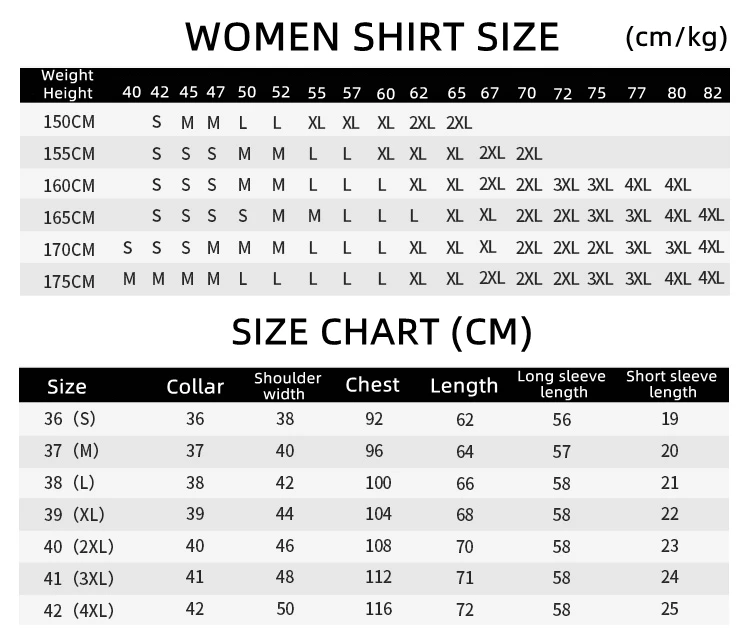Click the Collar column header
The image size is (750, 643).
(x=195, y=387)
